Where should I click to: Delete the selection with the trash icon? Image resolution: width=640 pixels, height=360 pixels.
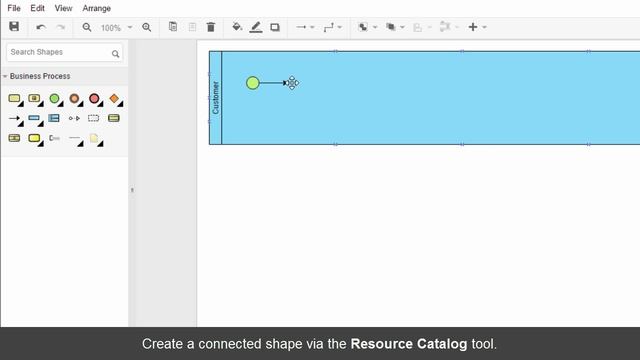pyautogui.click(x=211, y=27)
